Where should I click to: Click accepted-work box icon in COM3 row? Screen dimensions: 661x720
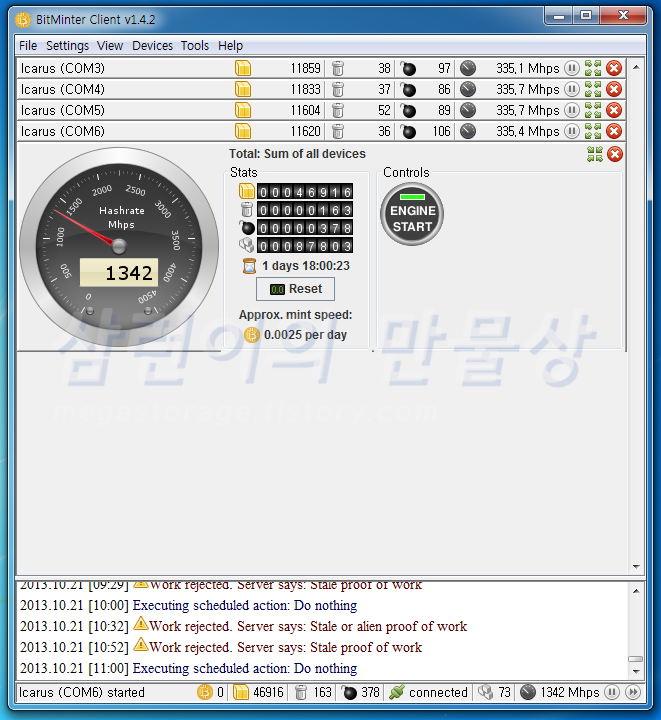pyautogui.click(x=243, y=68)
